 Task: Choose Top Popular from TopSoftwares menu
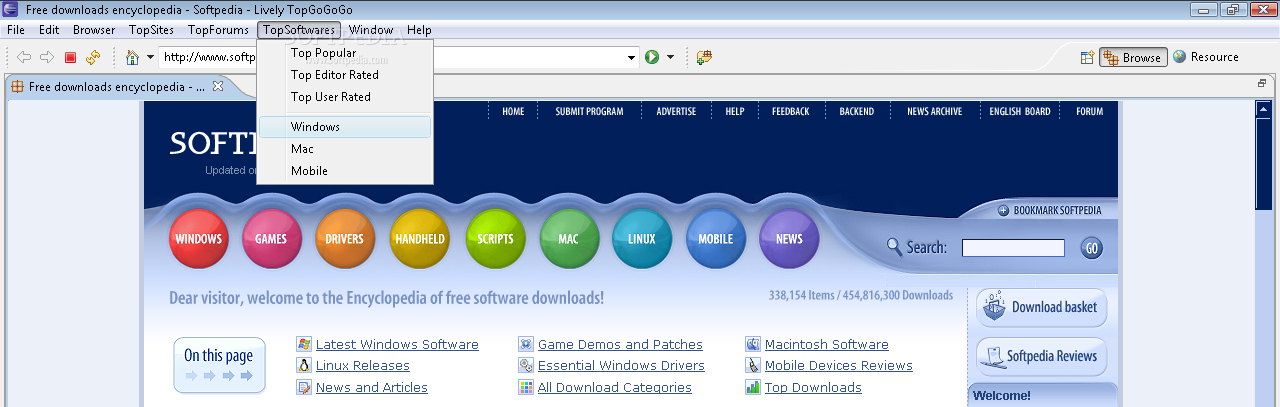pos(345,53)
